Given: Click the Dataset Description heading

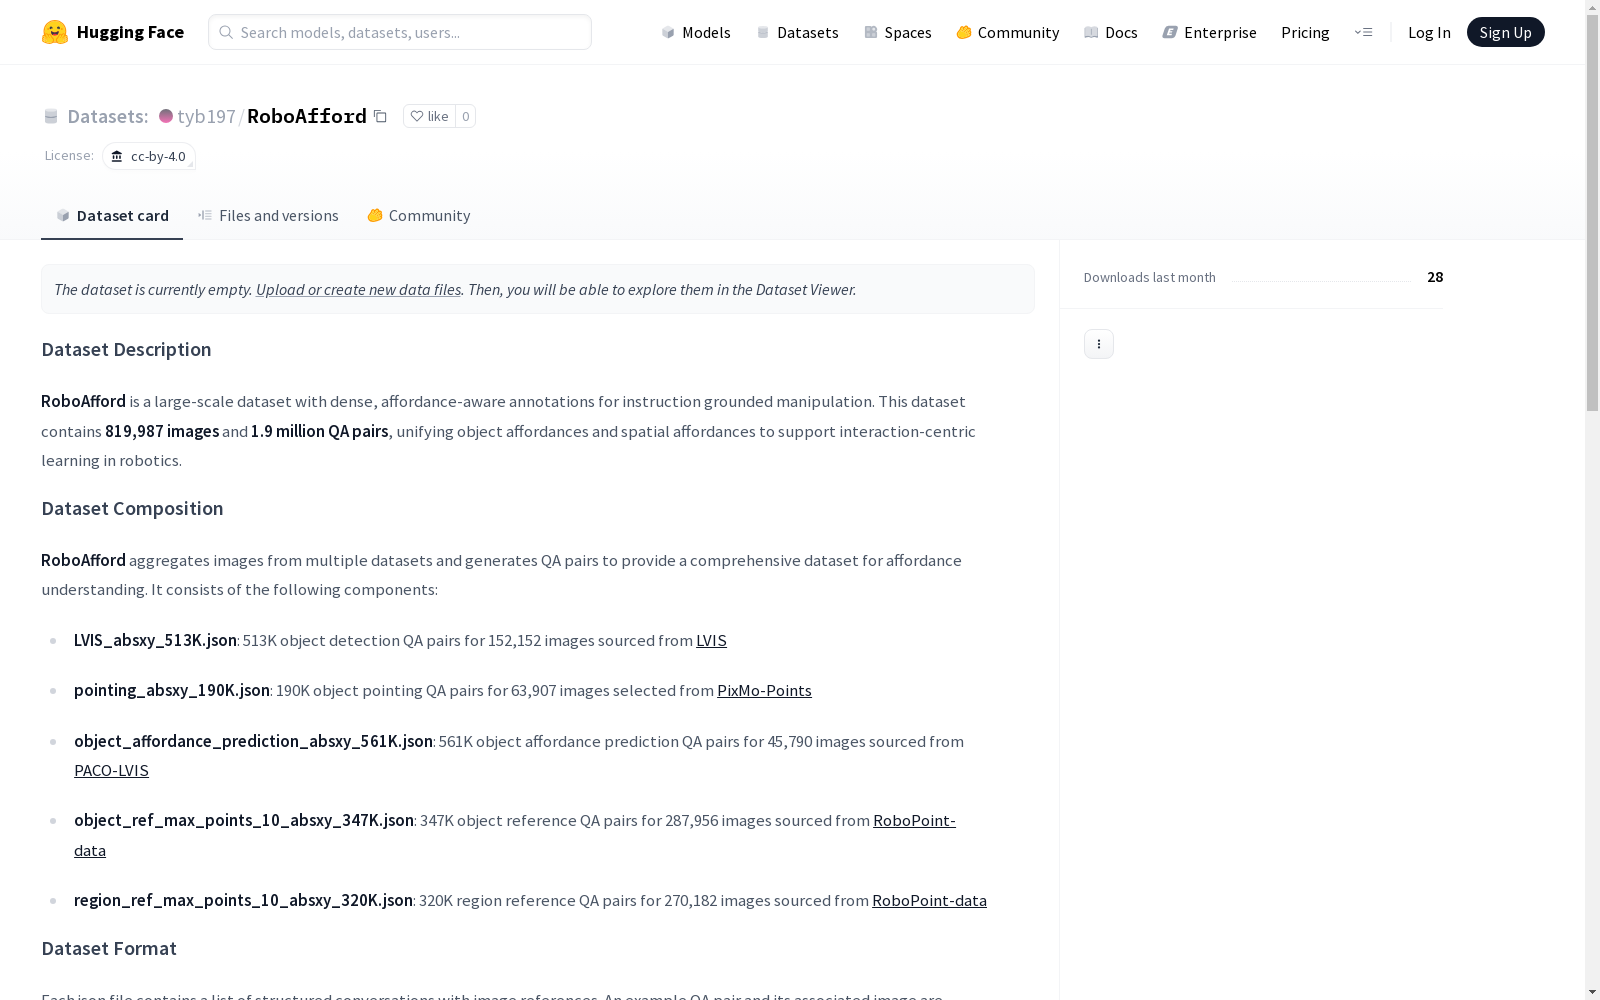Looking at the screenshot, I should [126, 349].
